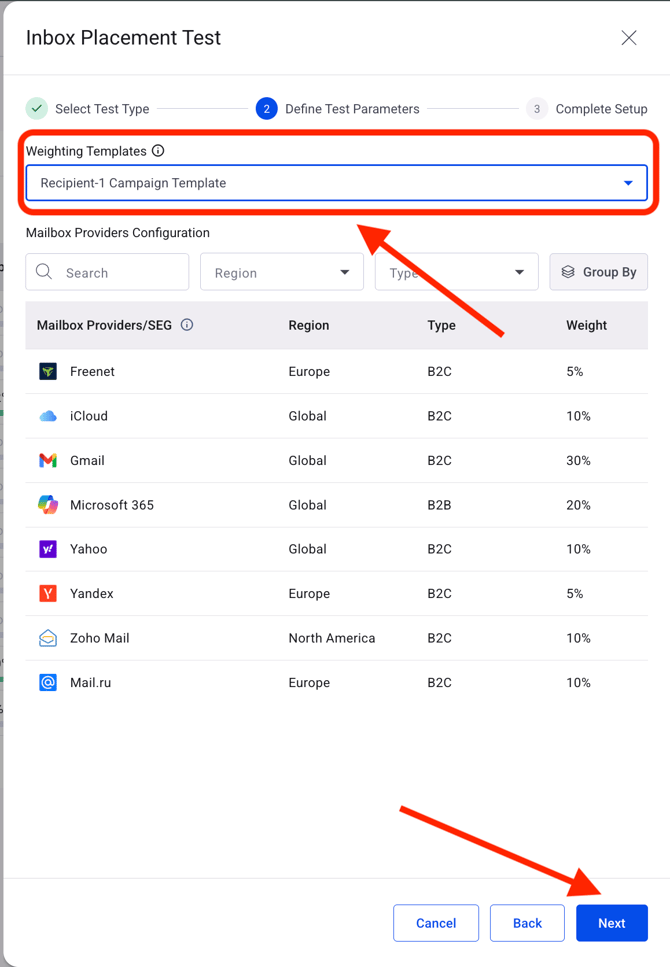Screen dimensions: 670x967
Task: Cancel the inbox placement test
Action: pos(436,923)
